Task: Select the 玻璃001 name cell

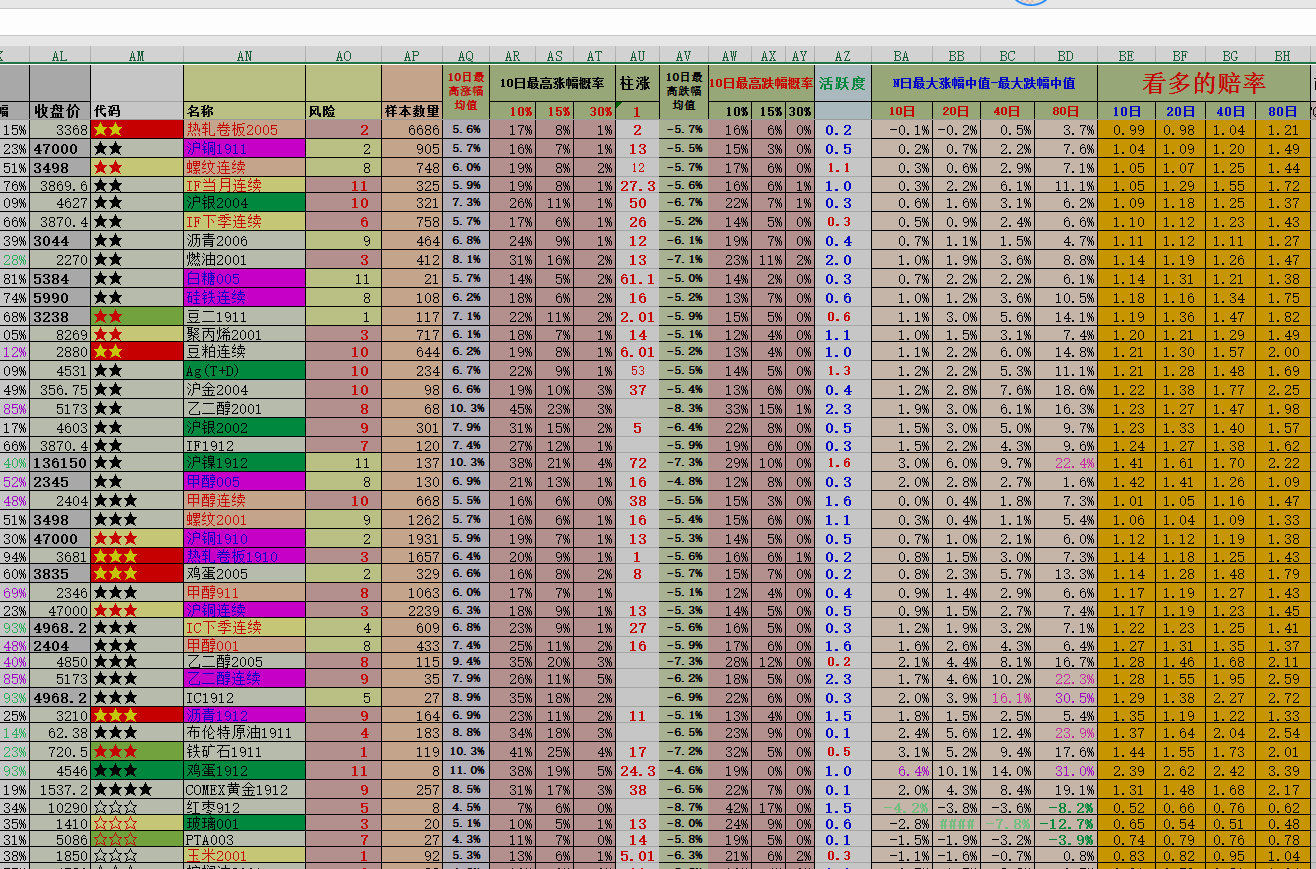Action: (x=244, y=824)
